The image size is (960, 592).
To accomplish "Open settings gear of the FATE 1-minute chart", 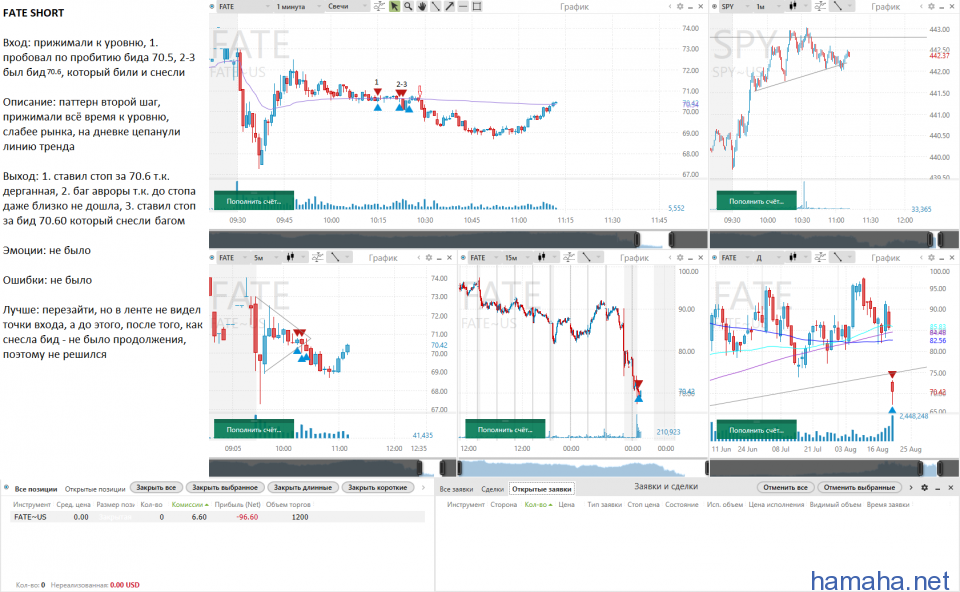I will pyautogui.click(x=680, y=6).
